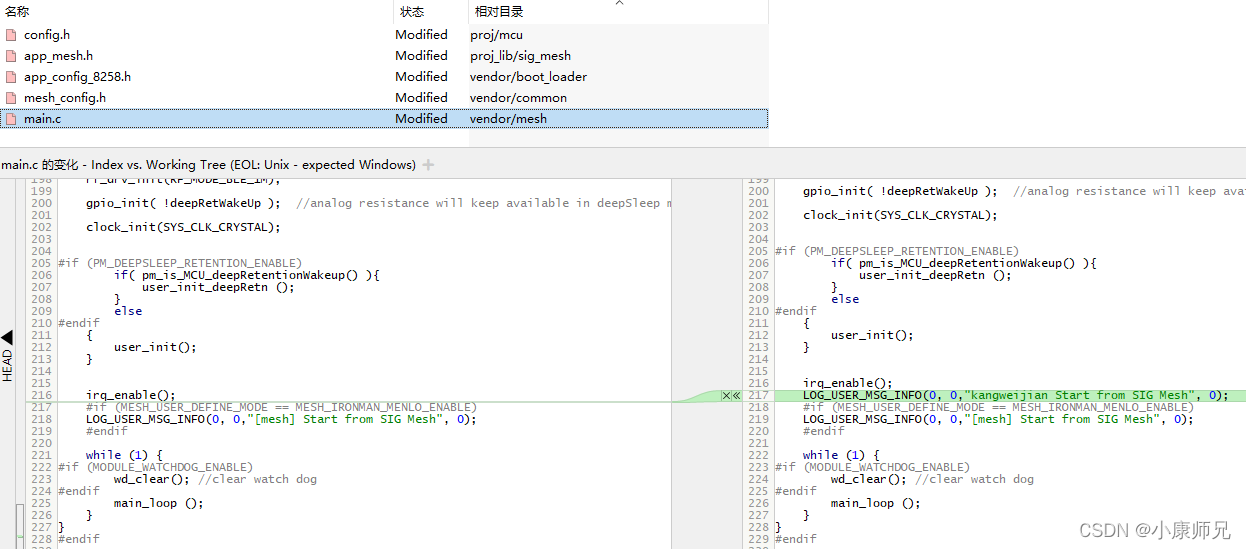
Task: Click the proj_lib/sig_mesh directory entry
Action: pos(520,56)
